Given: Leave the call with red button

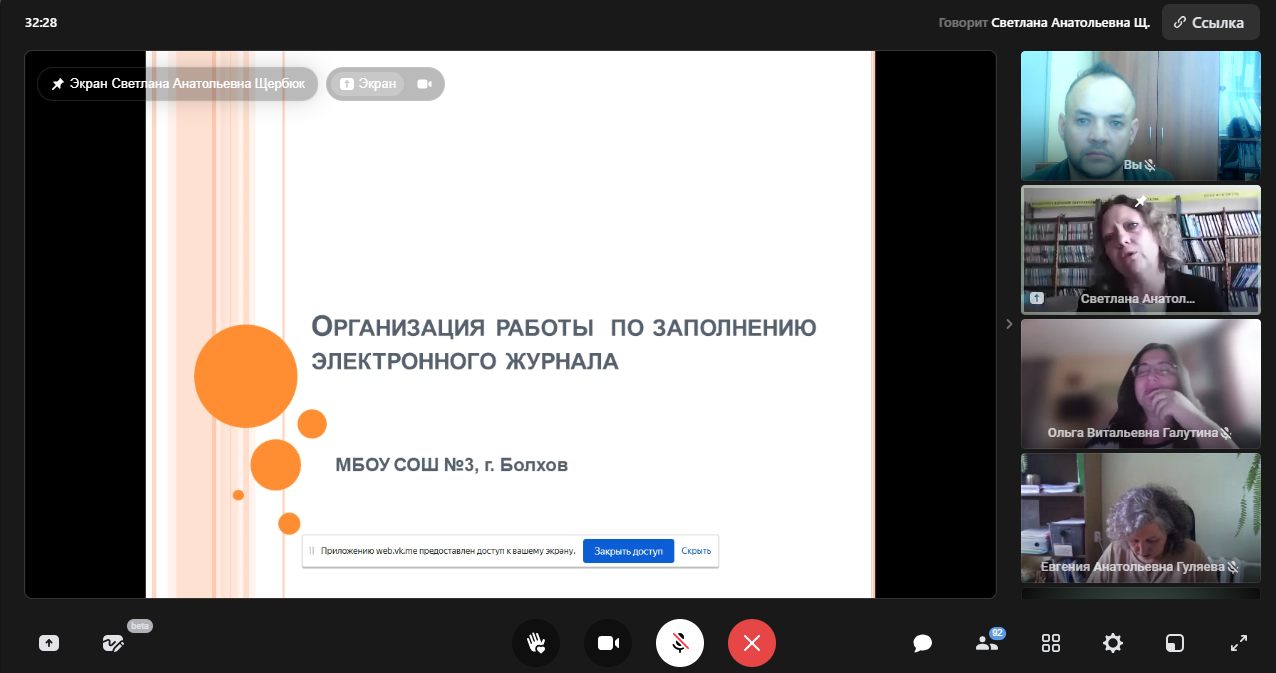Looking at the screenshot, I should 752,643.
